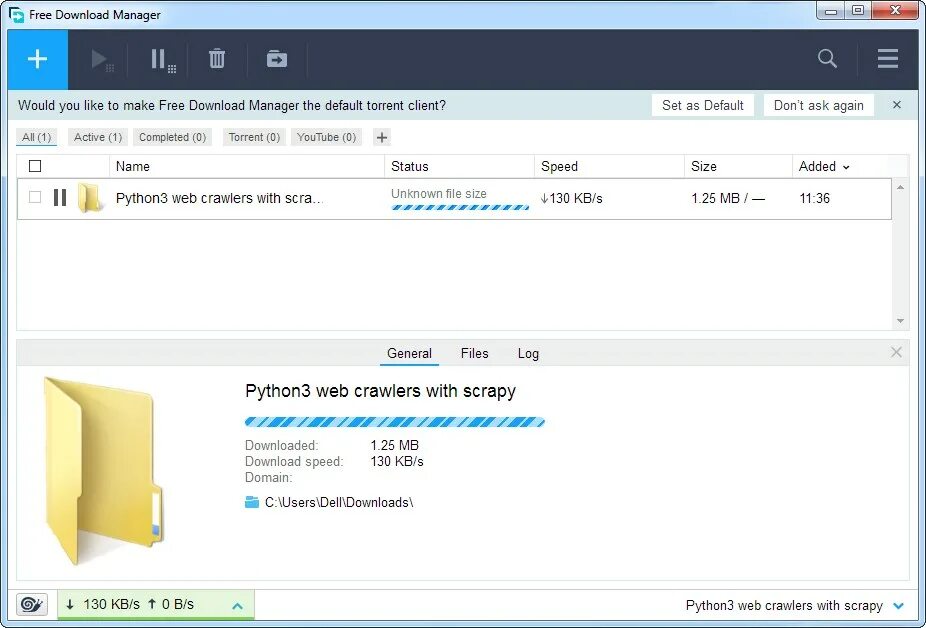Viewport: 926px width, 628px height.
Task: Click status bar 'Python3 web crawlers with scrapy' label
Action: pyautogui.click(x=784, y=606)
